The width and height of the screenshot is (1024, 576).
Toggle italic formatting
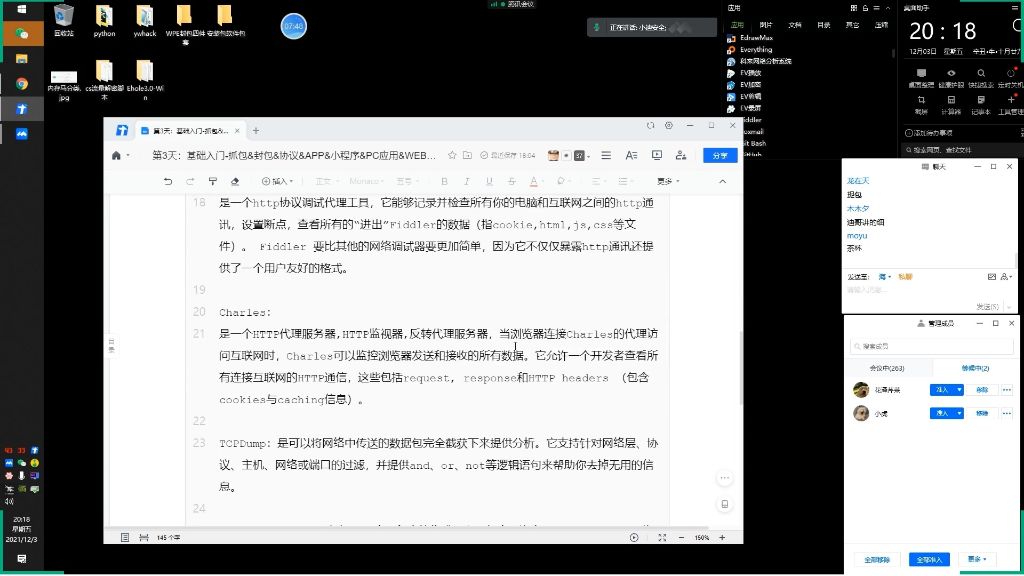tap(466, 181)
